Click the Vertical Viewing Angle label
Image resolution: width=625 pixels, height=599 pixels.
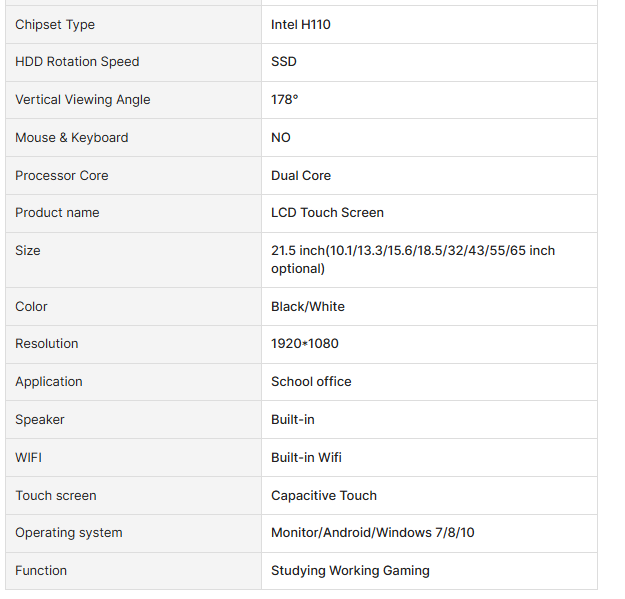[83, 100]
